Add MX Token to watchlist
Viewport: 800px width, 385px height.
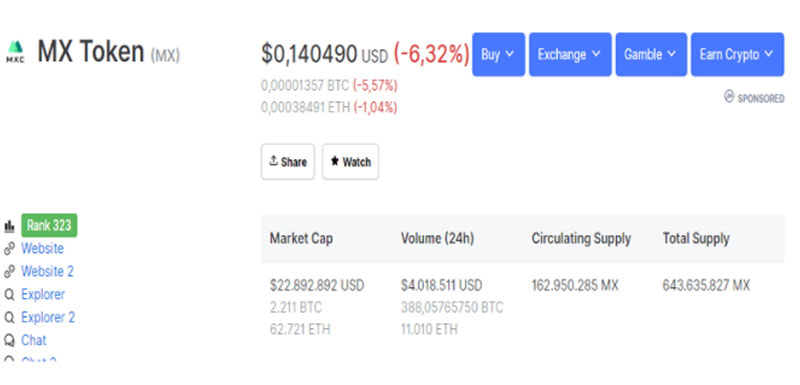(351, 162)
